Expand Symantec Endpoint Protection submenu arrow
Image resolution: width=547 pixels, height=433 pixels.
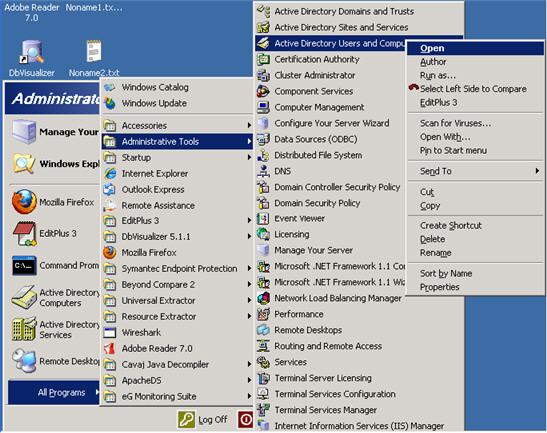pos(249,268)
